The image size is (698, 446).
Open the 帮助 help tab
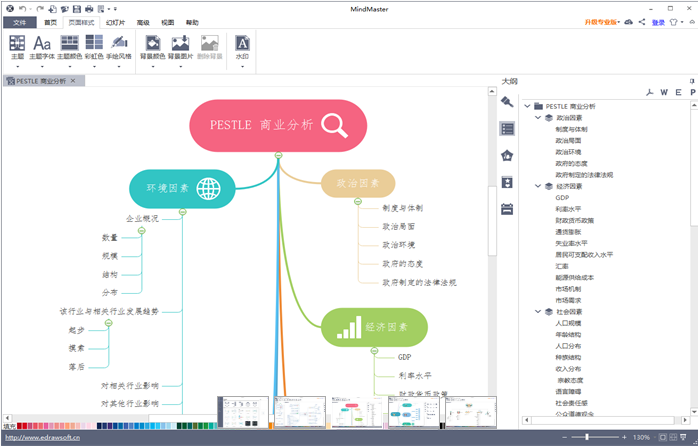click(192, 22)
